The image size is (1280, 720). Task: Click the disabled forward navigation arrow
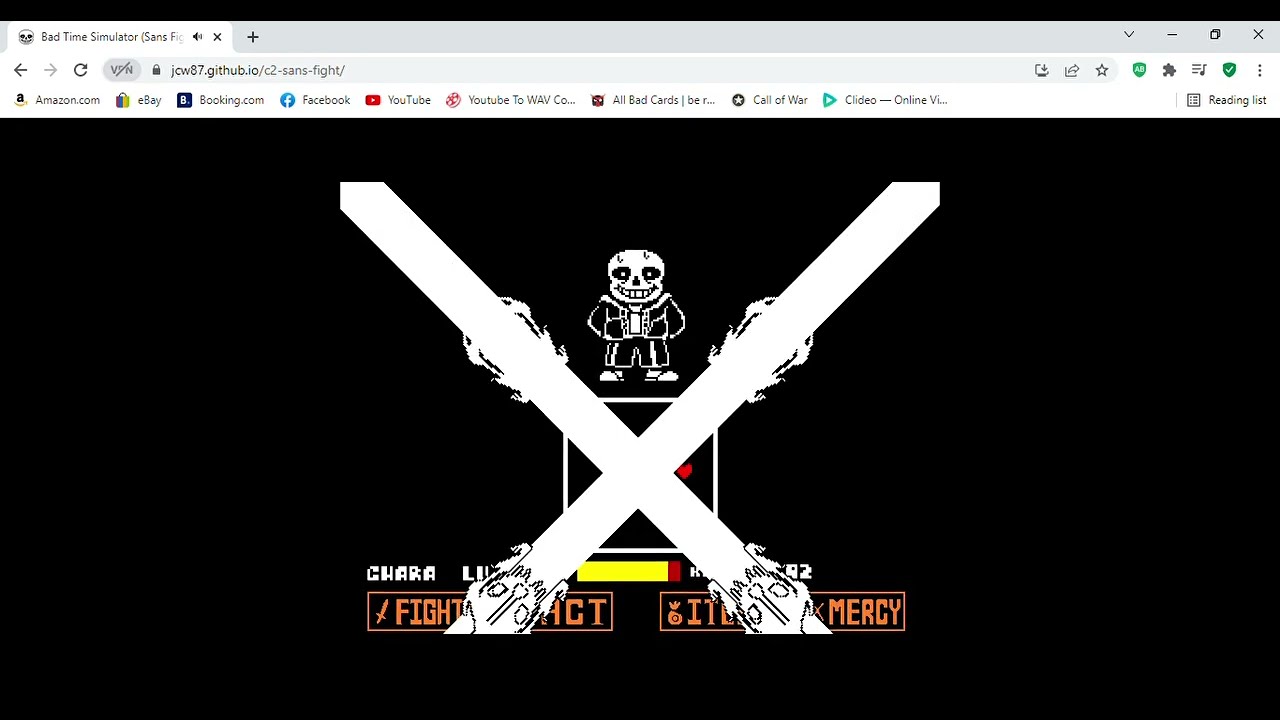tap(51, 70)
